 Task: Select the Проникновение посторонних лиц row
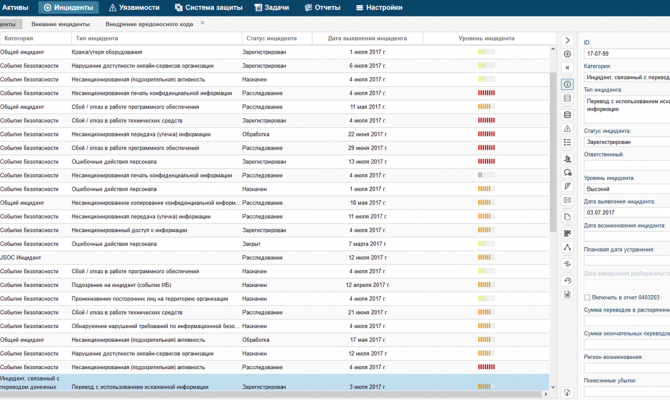pos(275,298)
